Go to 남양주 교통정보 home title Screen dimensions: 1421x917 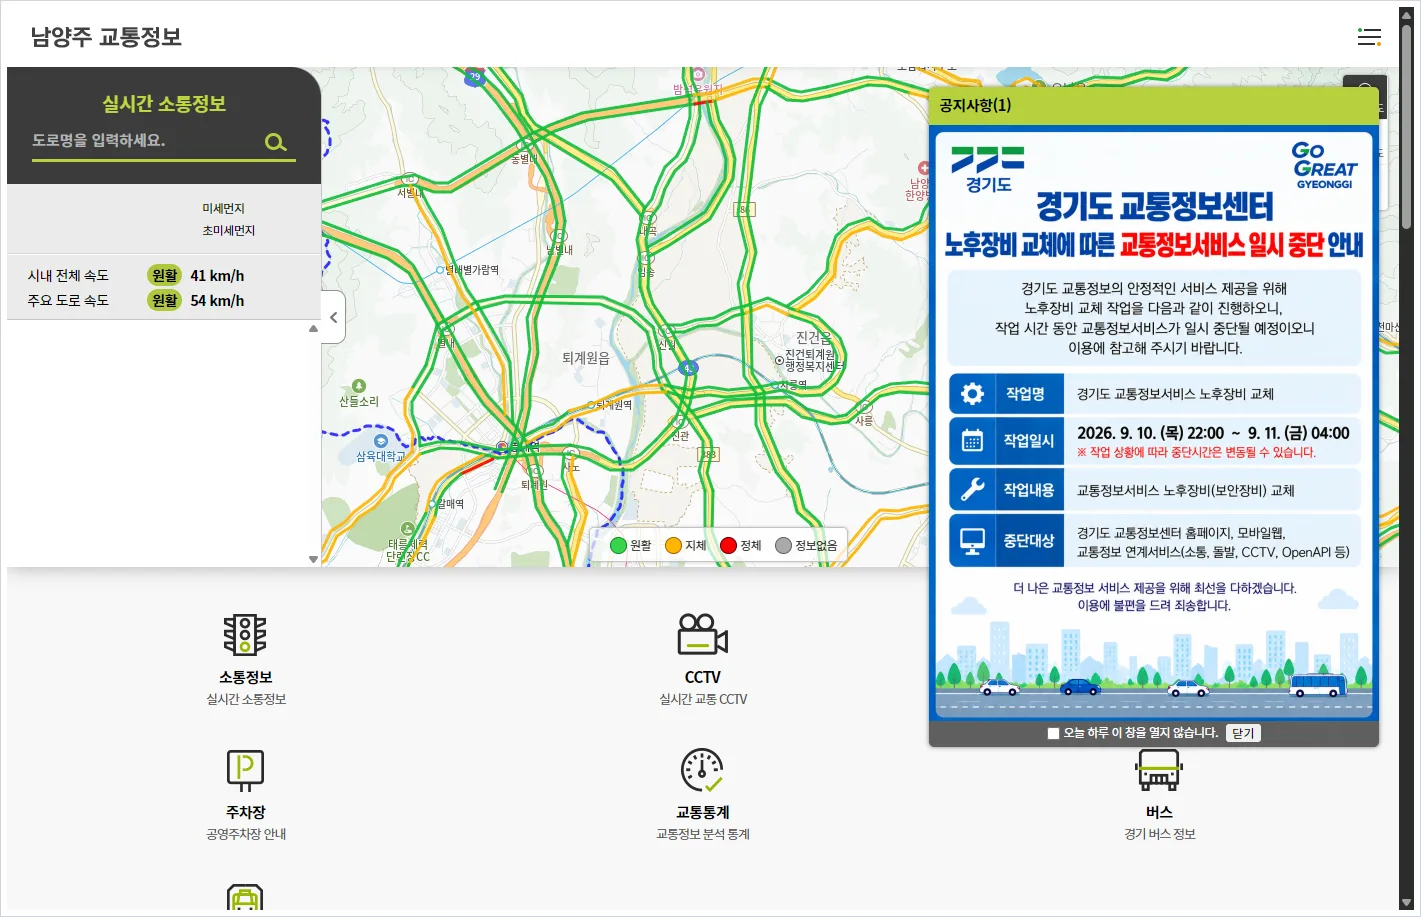click(x=106, y=37)
